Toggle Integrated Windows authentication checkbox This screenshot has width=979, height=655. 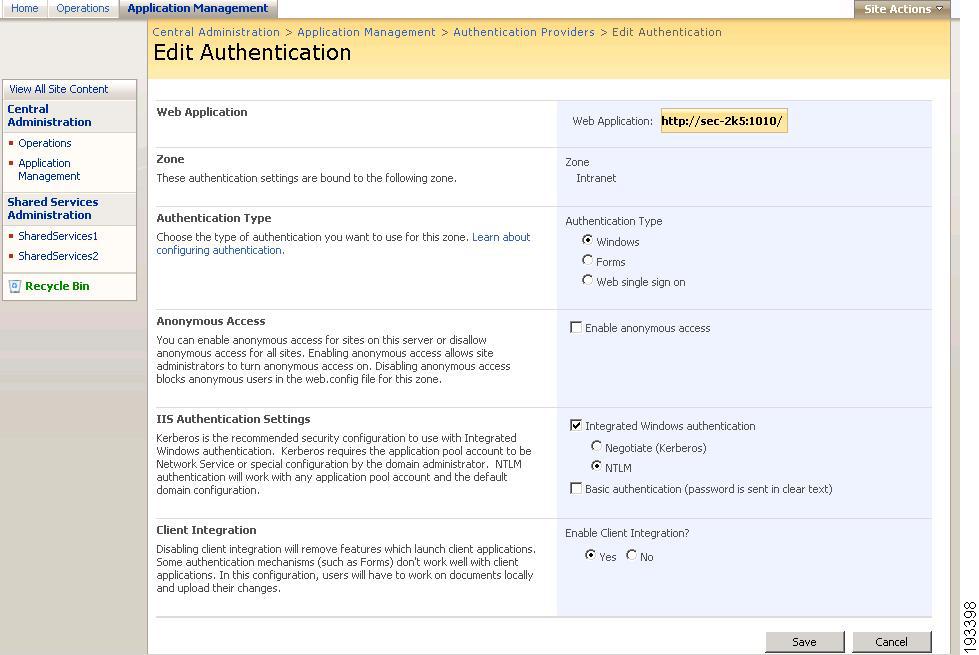(x=576, y=425)
